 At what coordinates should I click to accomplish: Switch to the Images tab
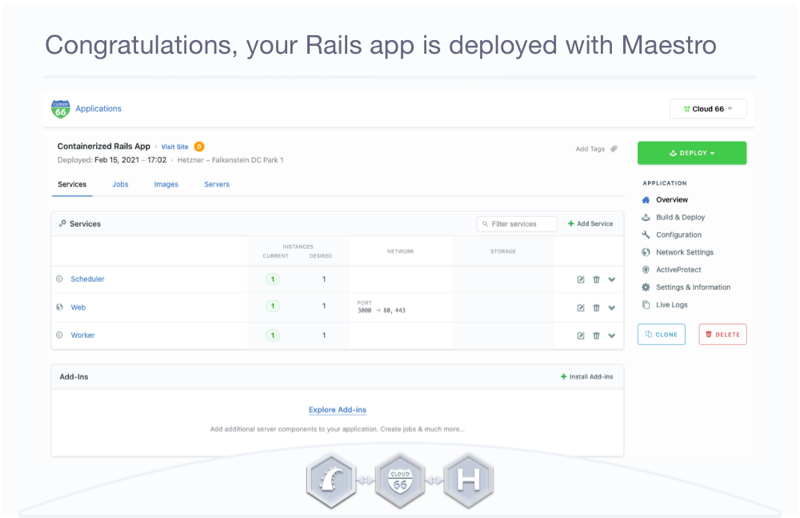point(166,184)
